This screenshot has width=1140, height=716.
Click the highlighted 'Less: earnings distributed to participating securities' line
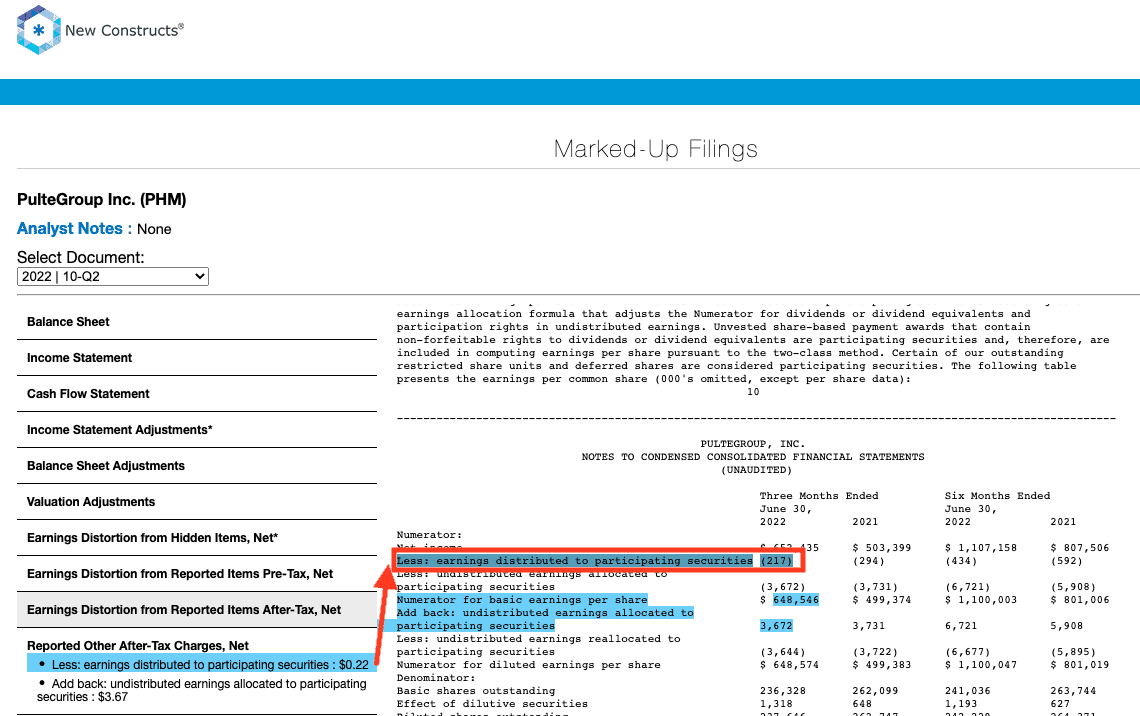[x=574, y=560]
